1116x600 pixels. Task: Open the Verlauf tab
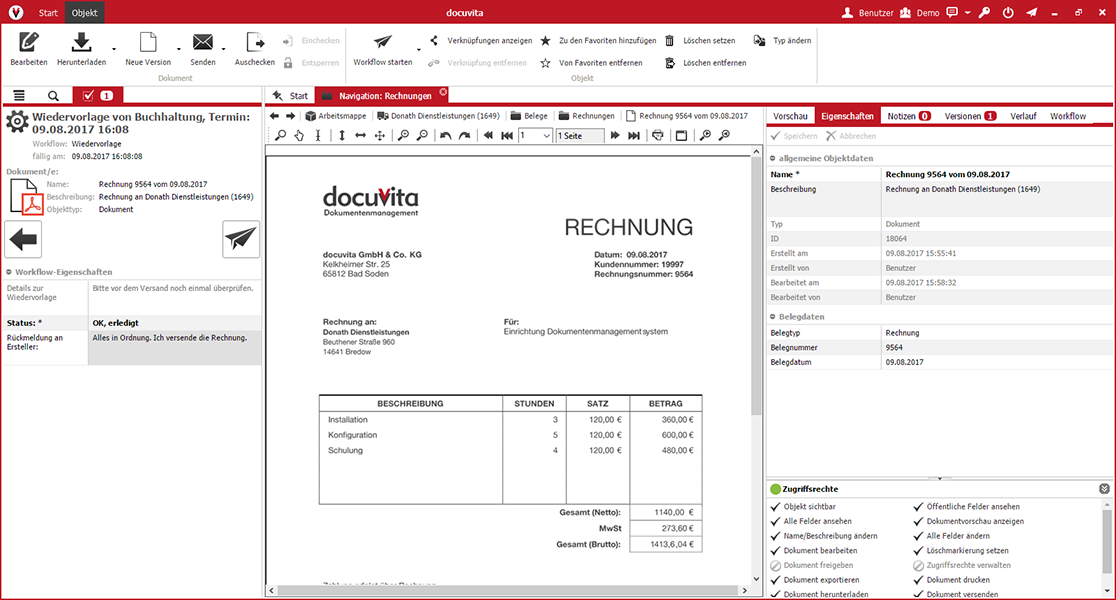click(1023, 116)
